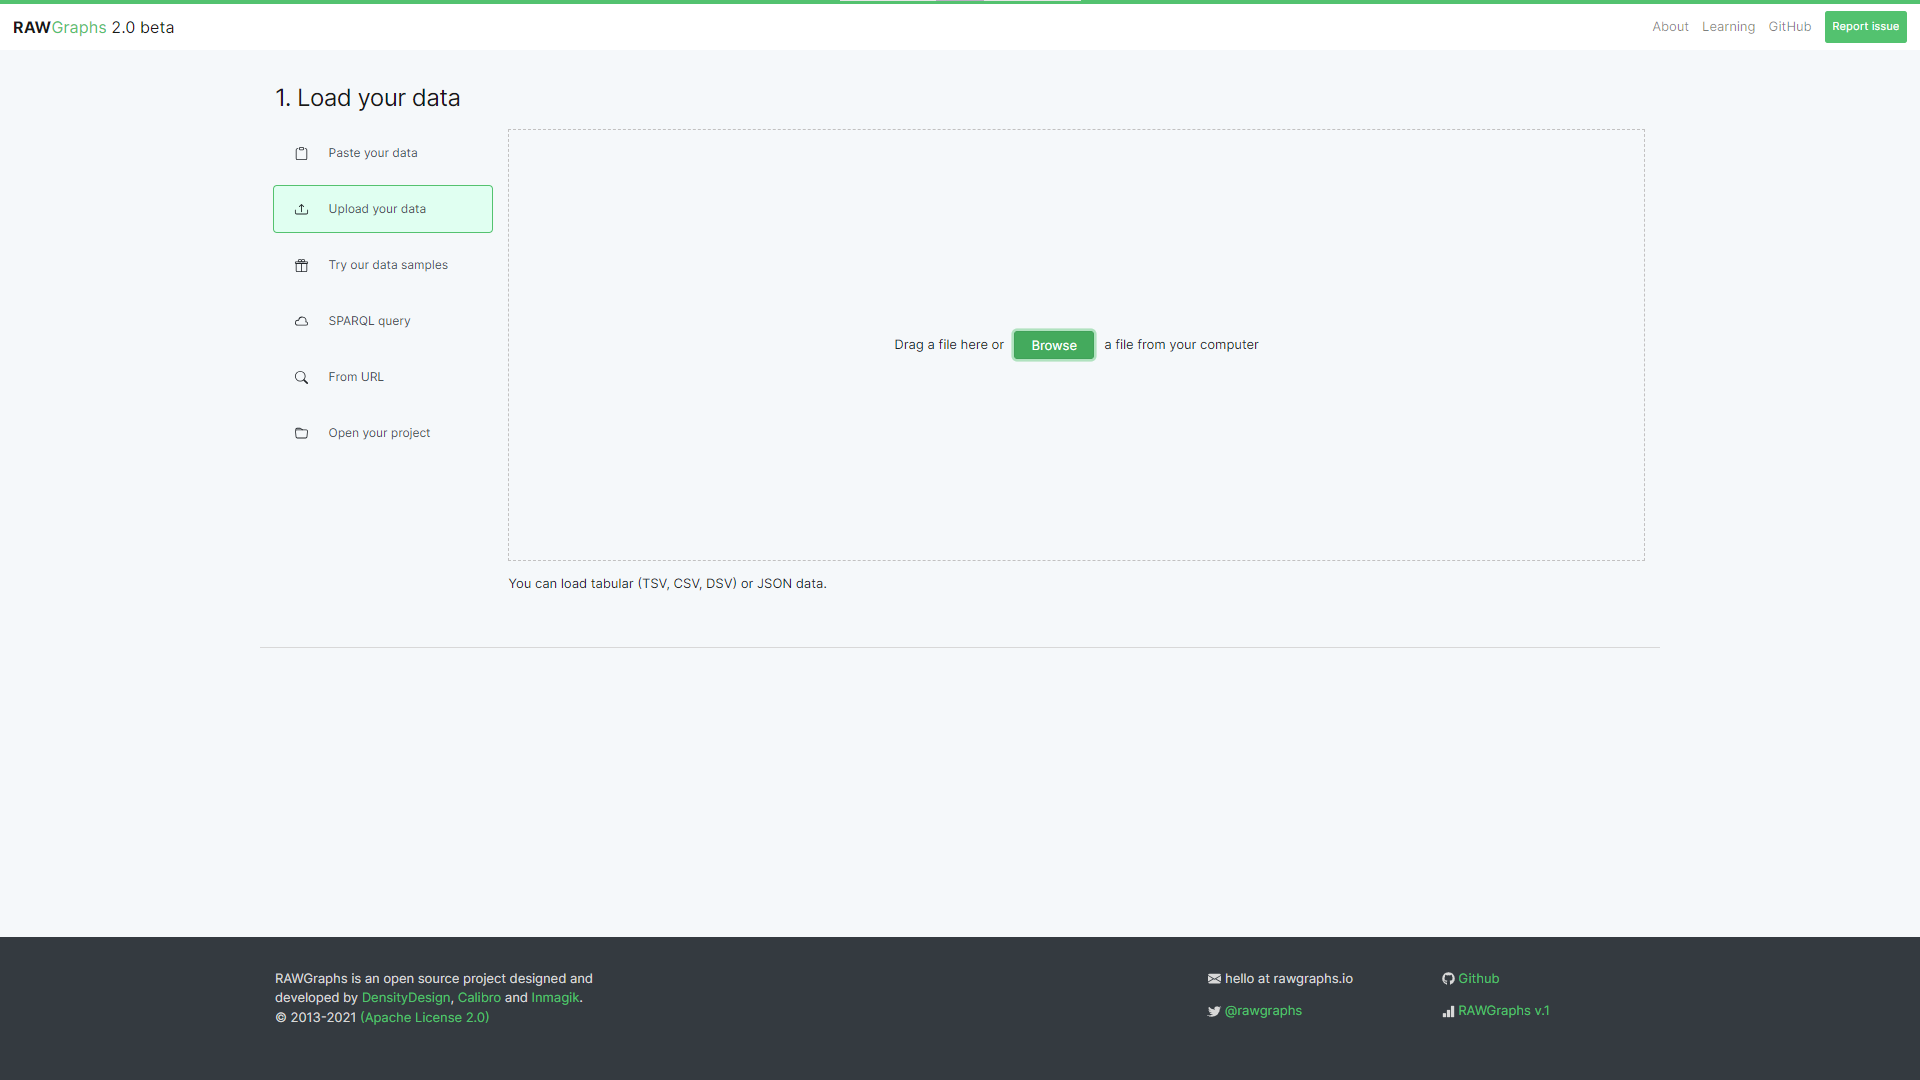Click the cloud icon beside SPARQL query
Viewport: 1920px width, 1080px height.
pyautogui.click(x=301, y=321)
